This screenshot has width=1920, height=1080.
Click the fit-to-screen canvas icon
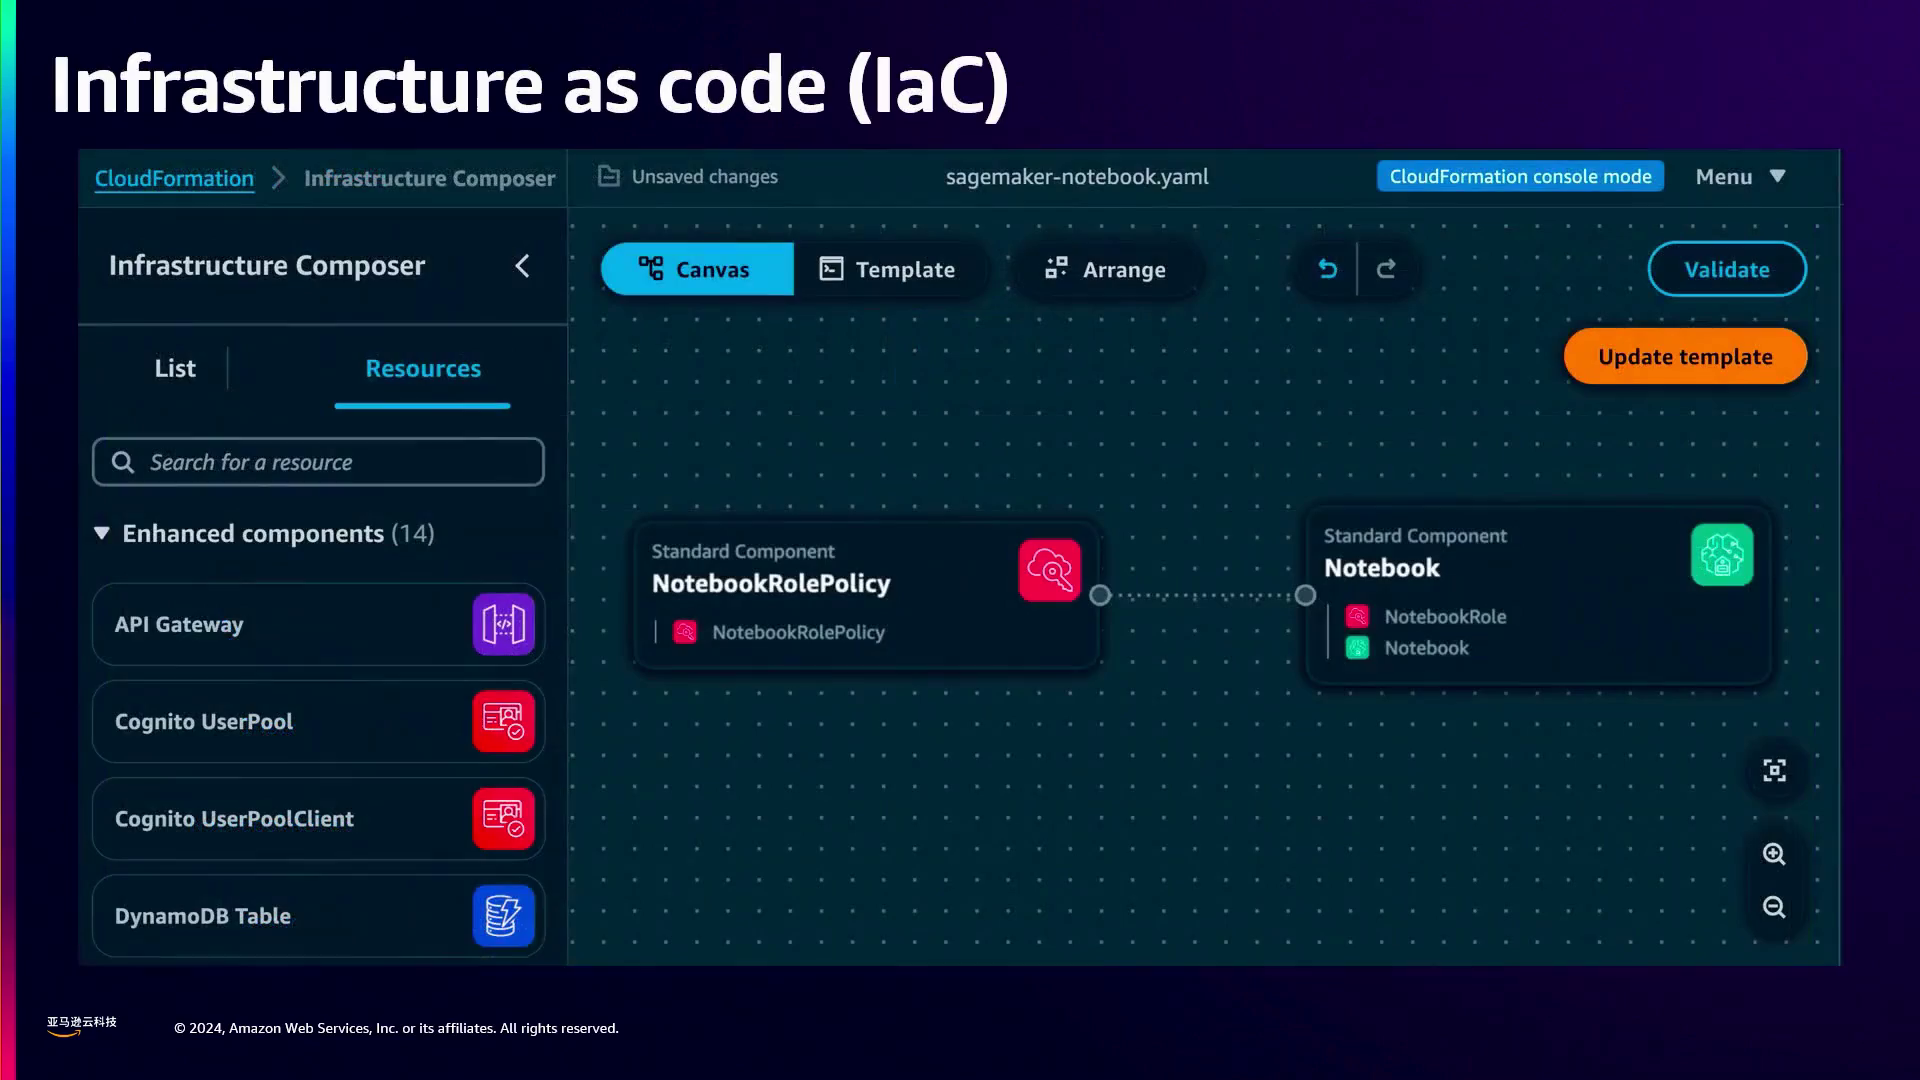coord(1774,770)
